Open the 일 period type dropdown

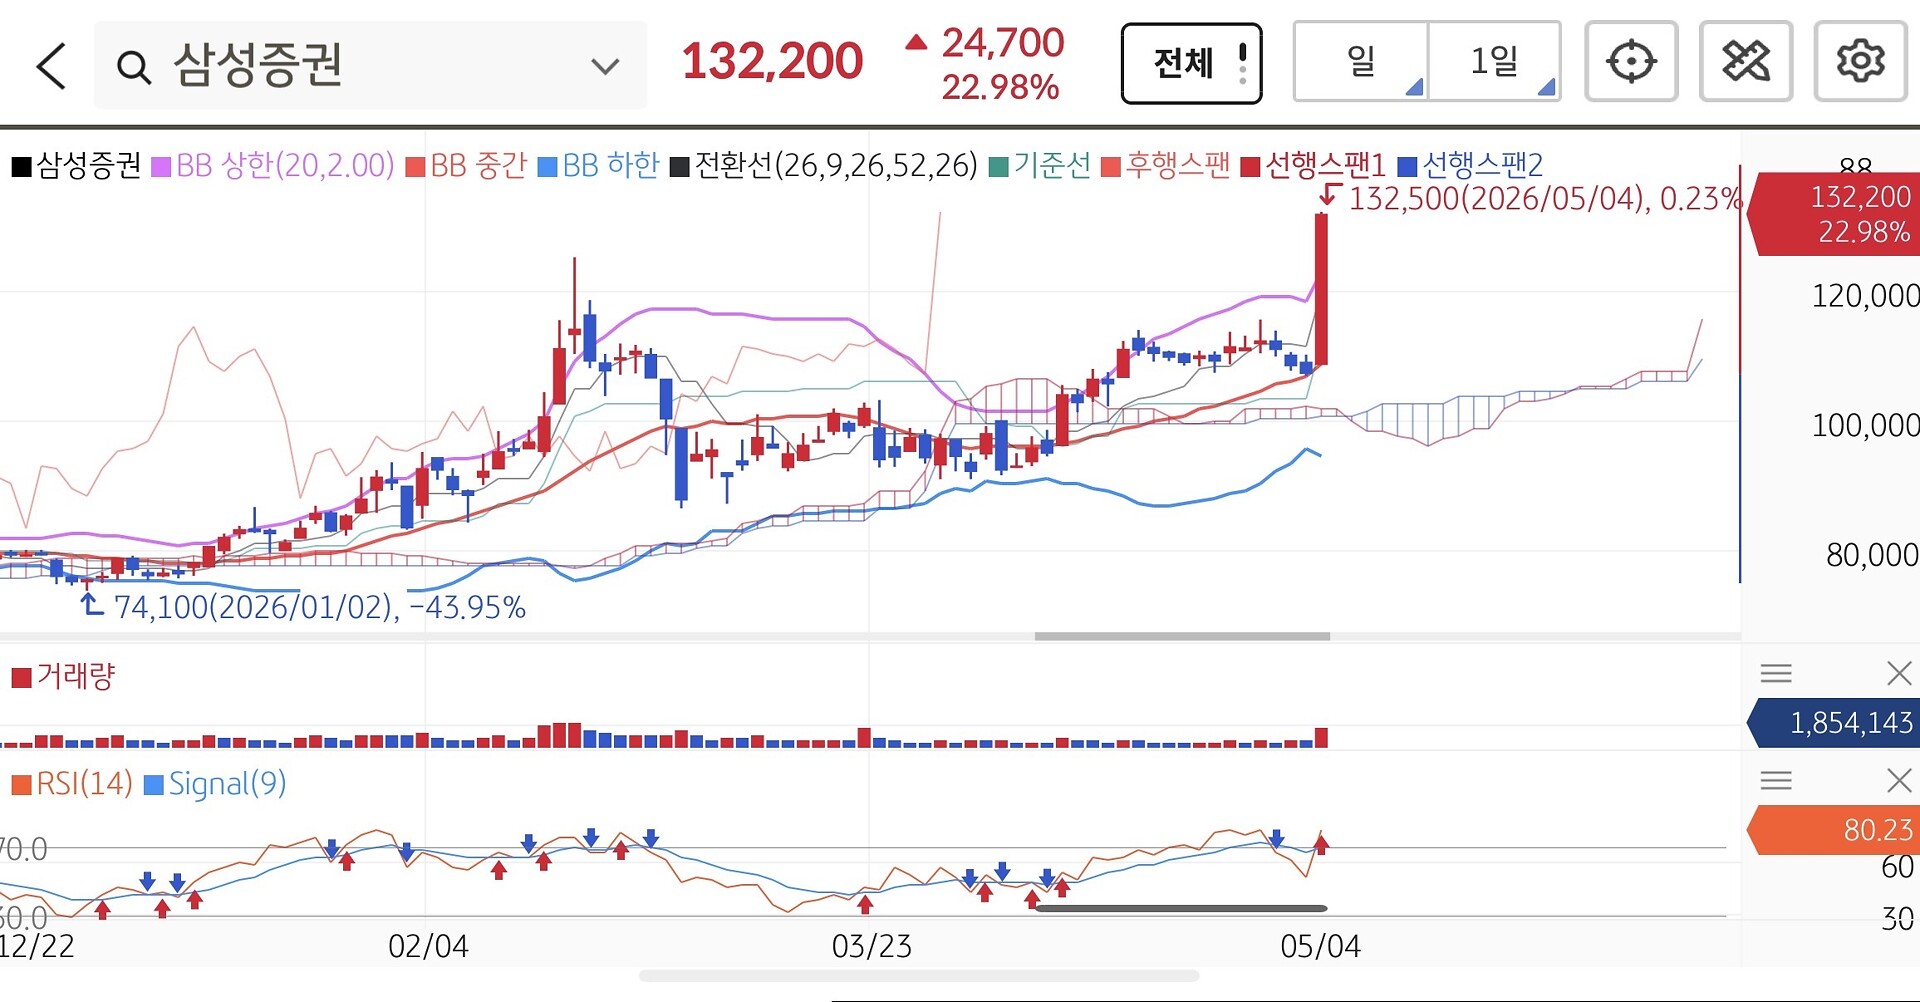(1361, 62)
